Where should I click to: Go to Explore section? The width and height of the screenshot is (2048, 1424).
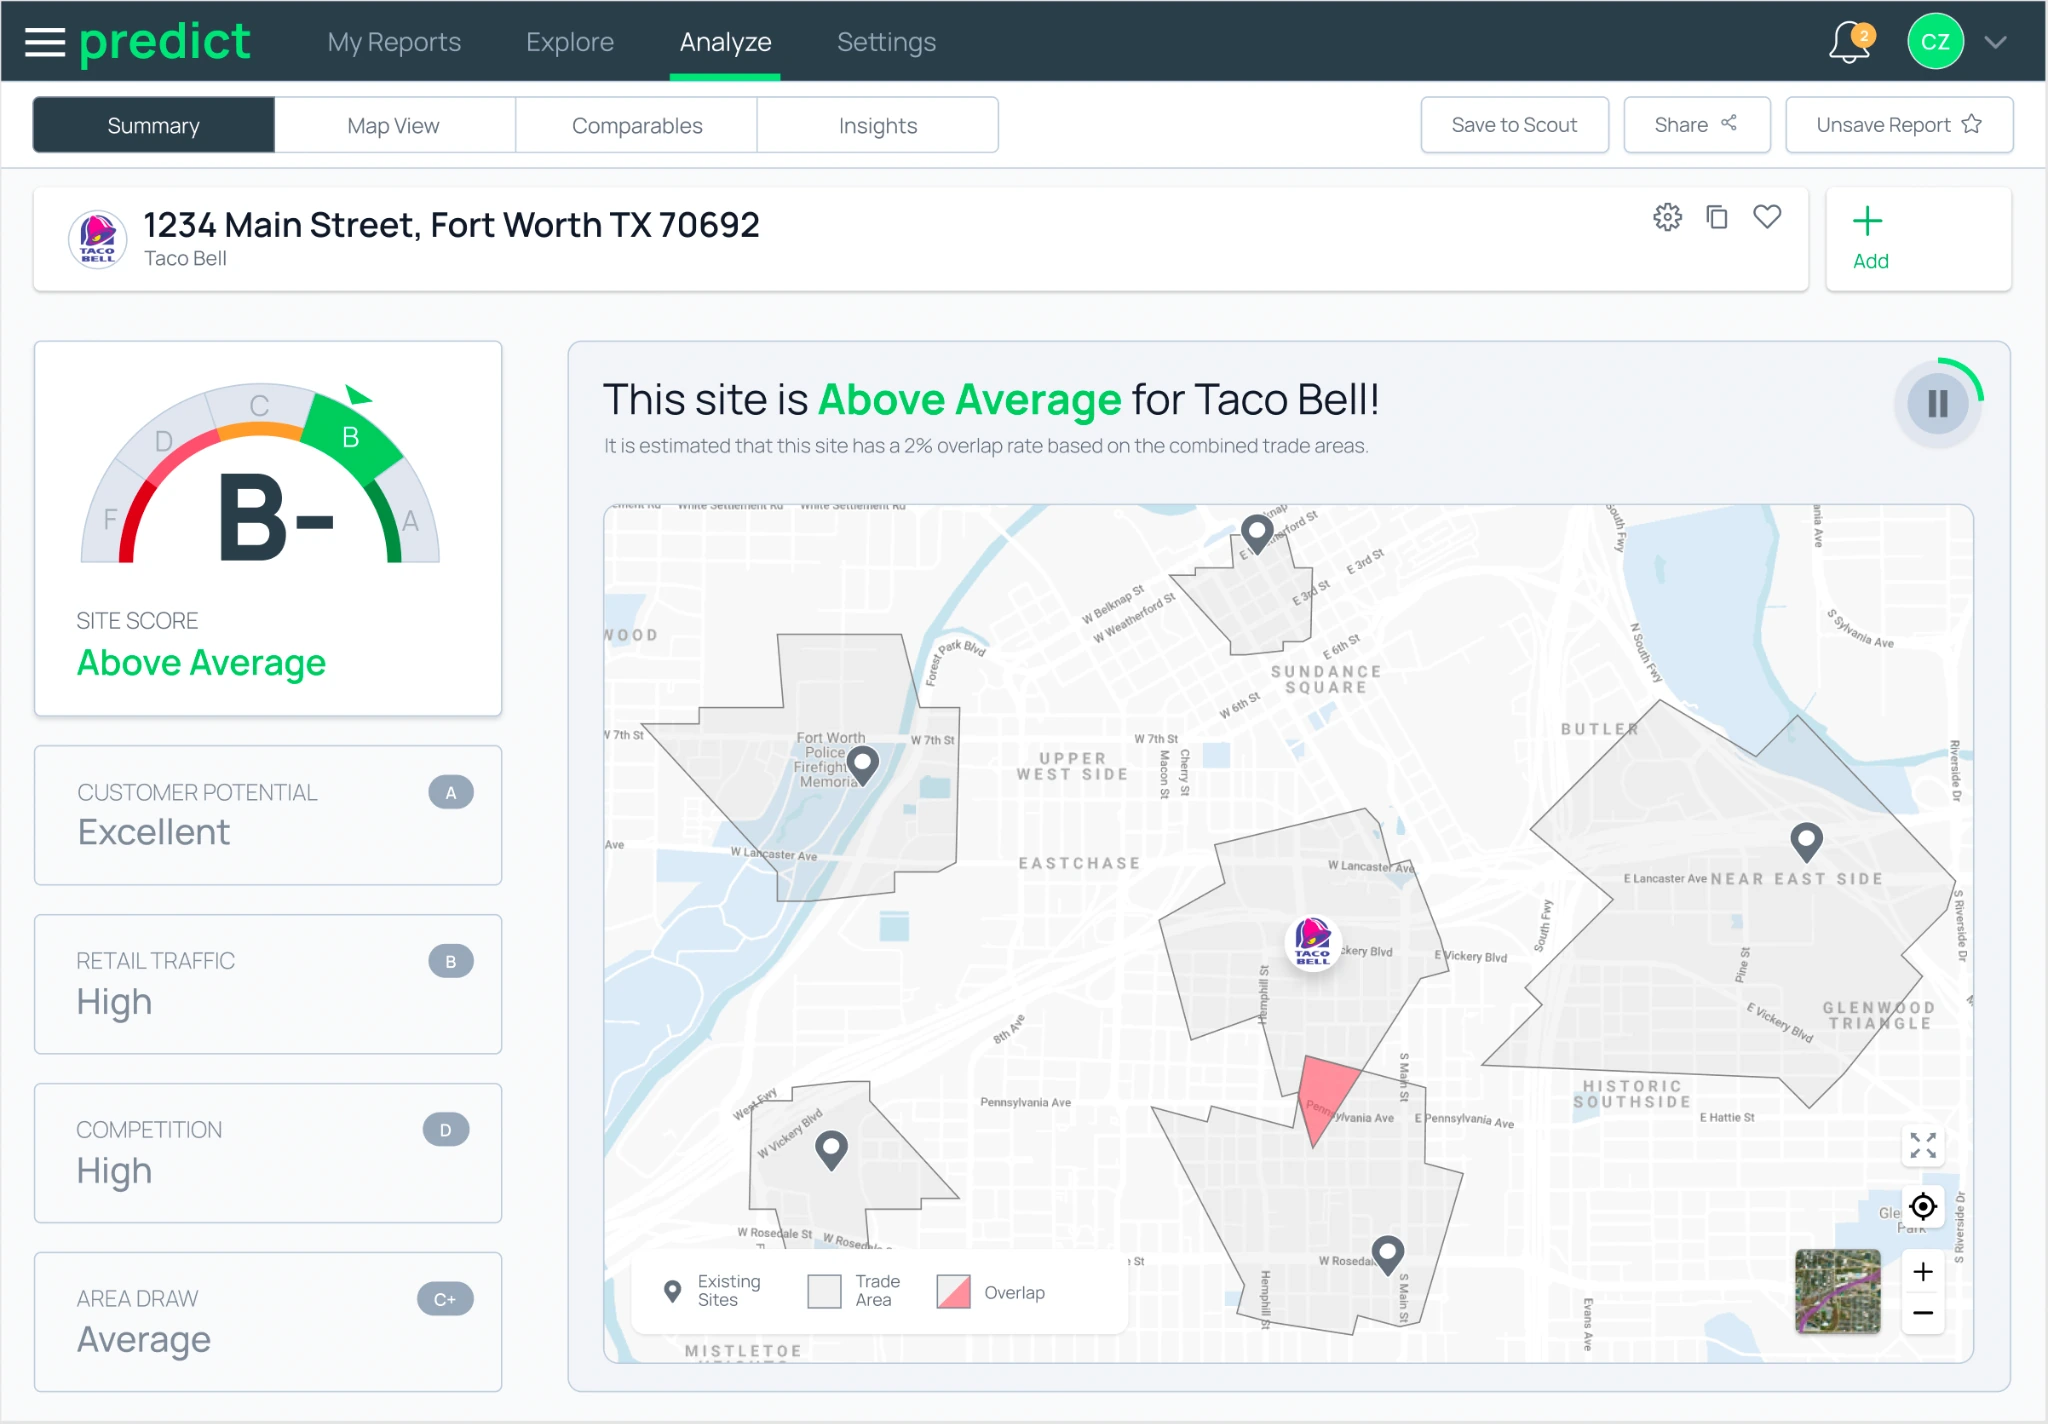570,42
